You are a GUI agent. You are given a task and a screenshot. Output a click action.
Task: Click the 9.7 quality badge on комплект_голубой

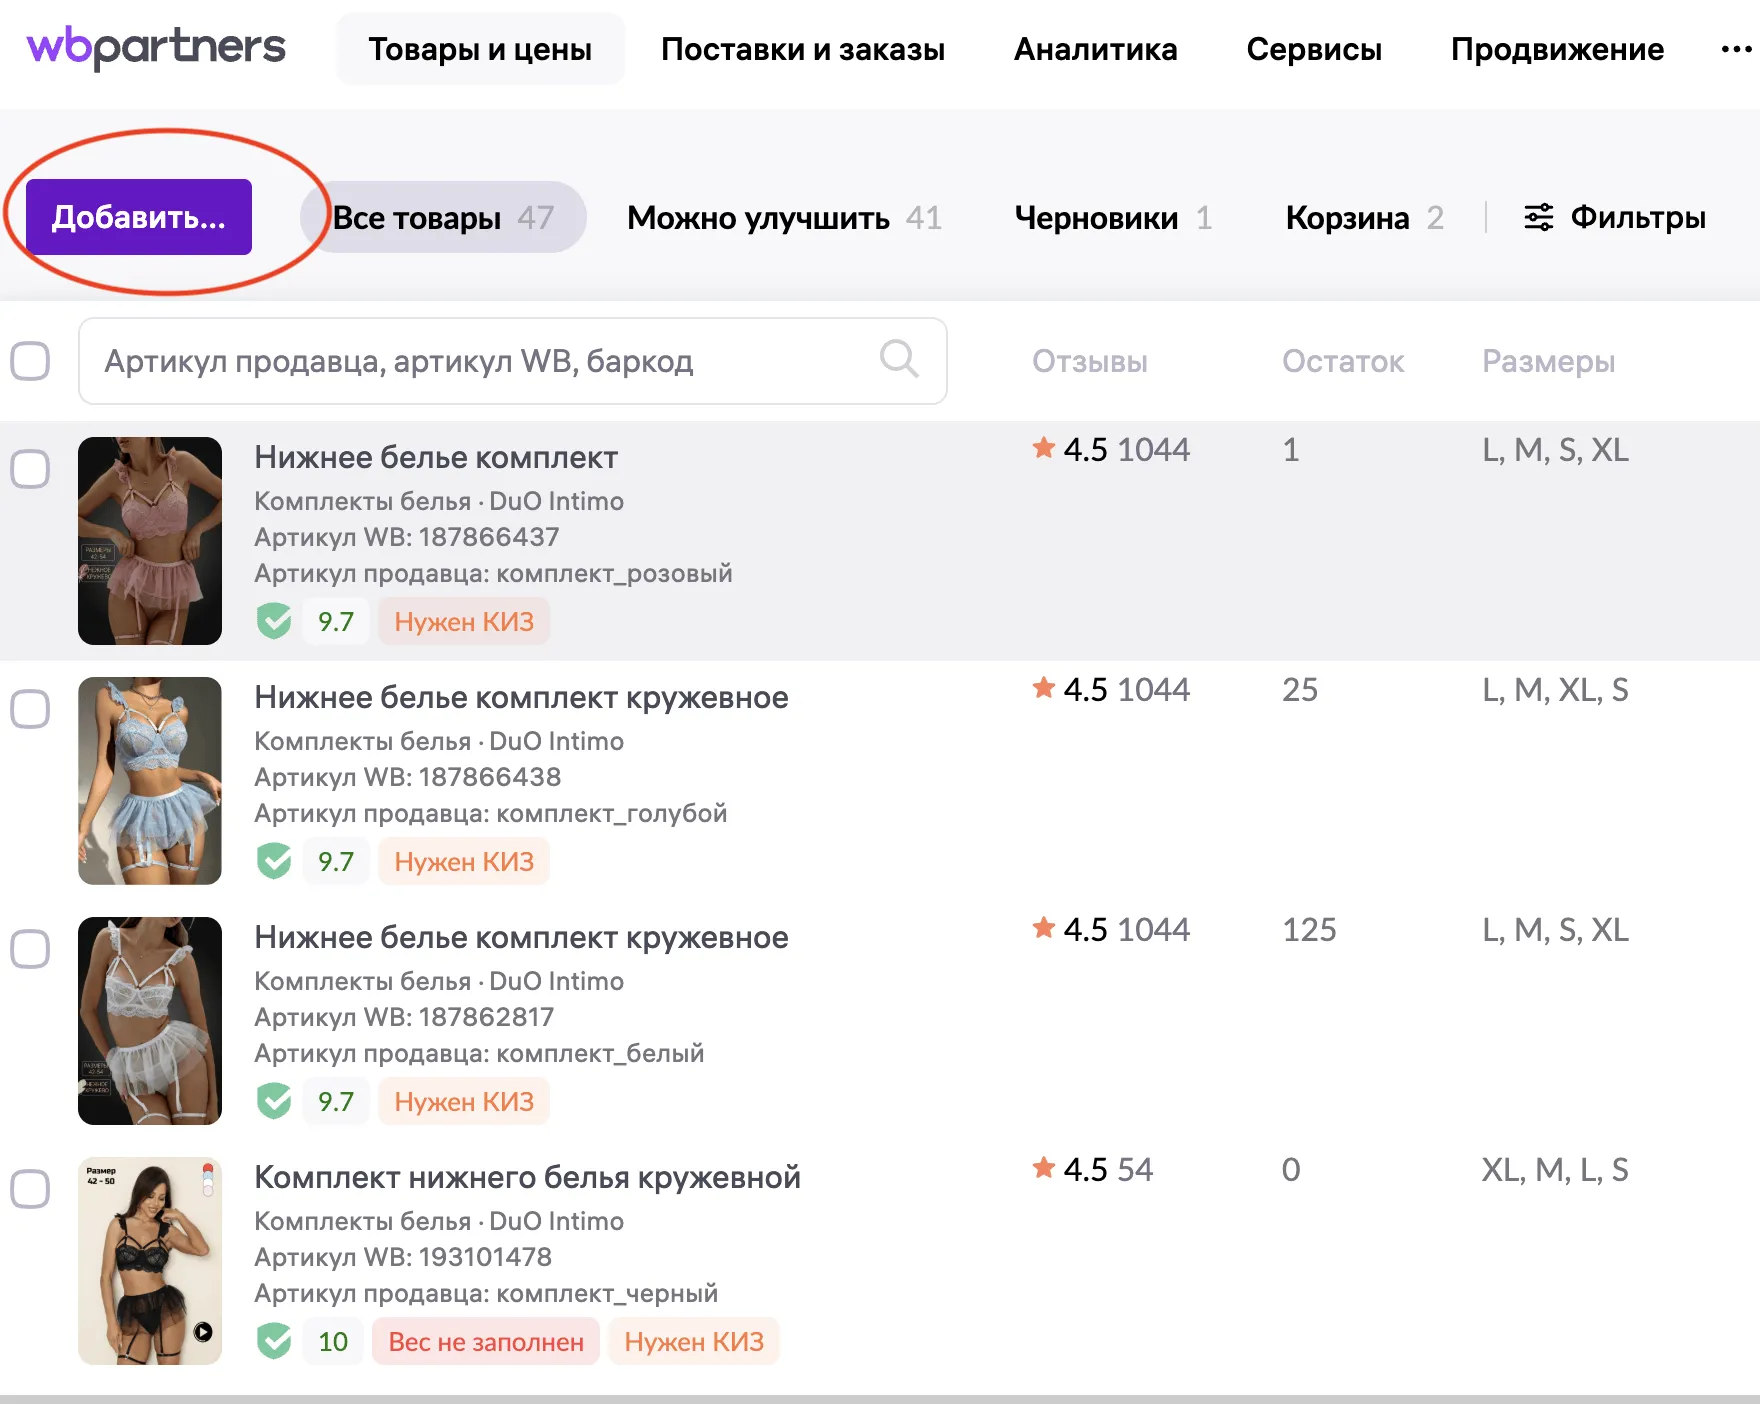[335, 861]
